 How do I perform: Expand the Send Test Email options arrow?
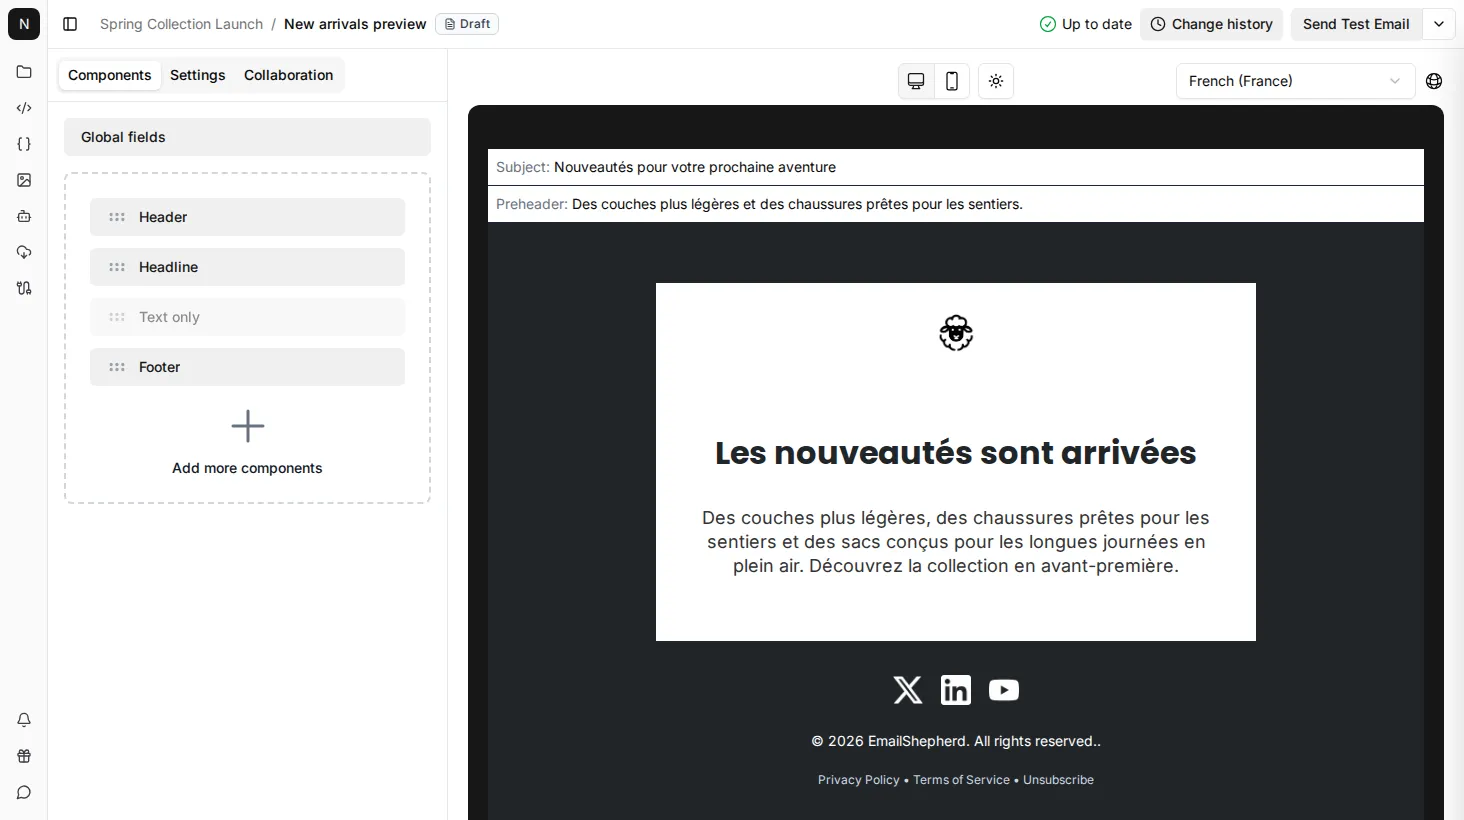1439,24
